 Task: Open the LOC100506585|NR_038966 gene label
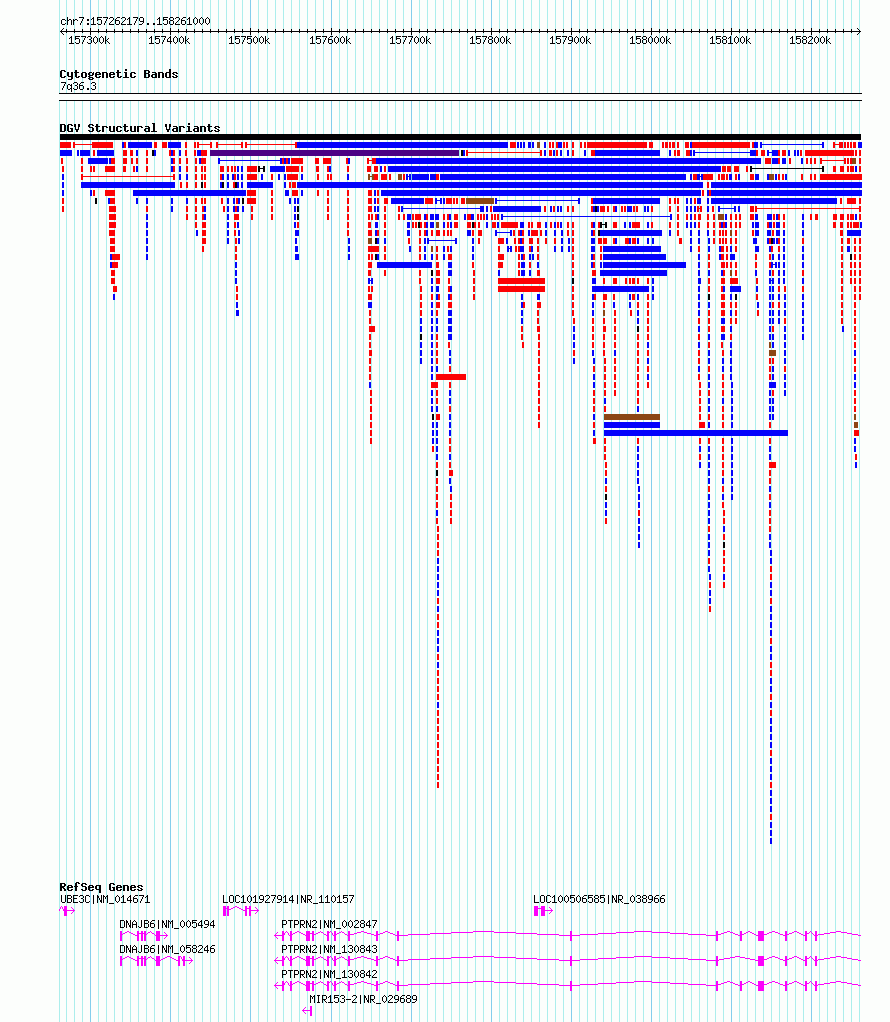(x=599, y=899)
